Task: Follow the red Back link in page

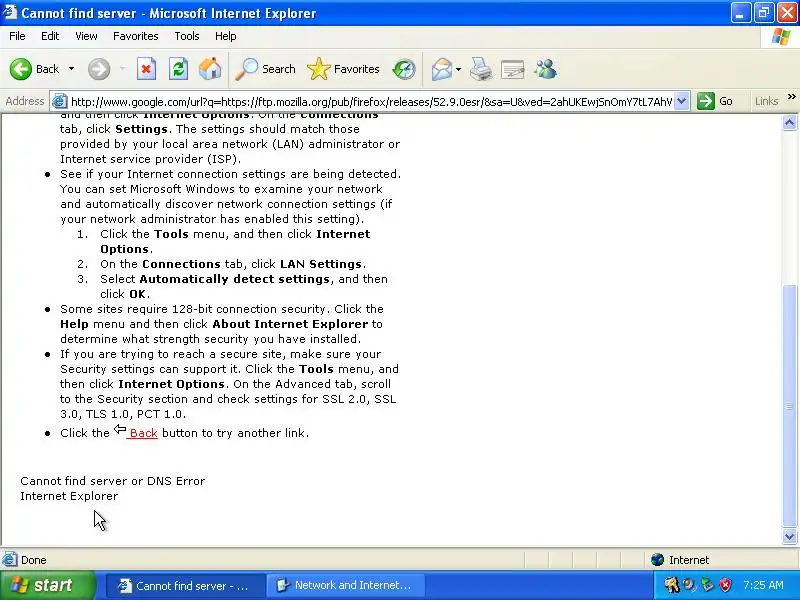Action: (x=143, y=433)
